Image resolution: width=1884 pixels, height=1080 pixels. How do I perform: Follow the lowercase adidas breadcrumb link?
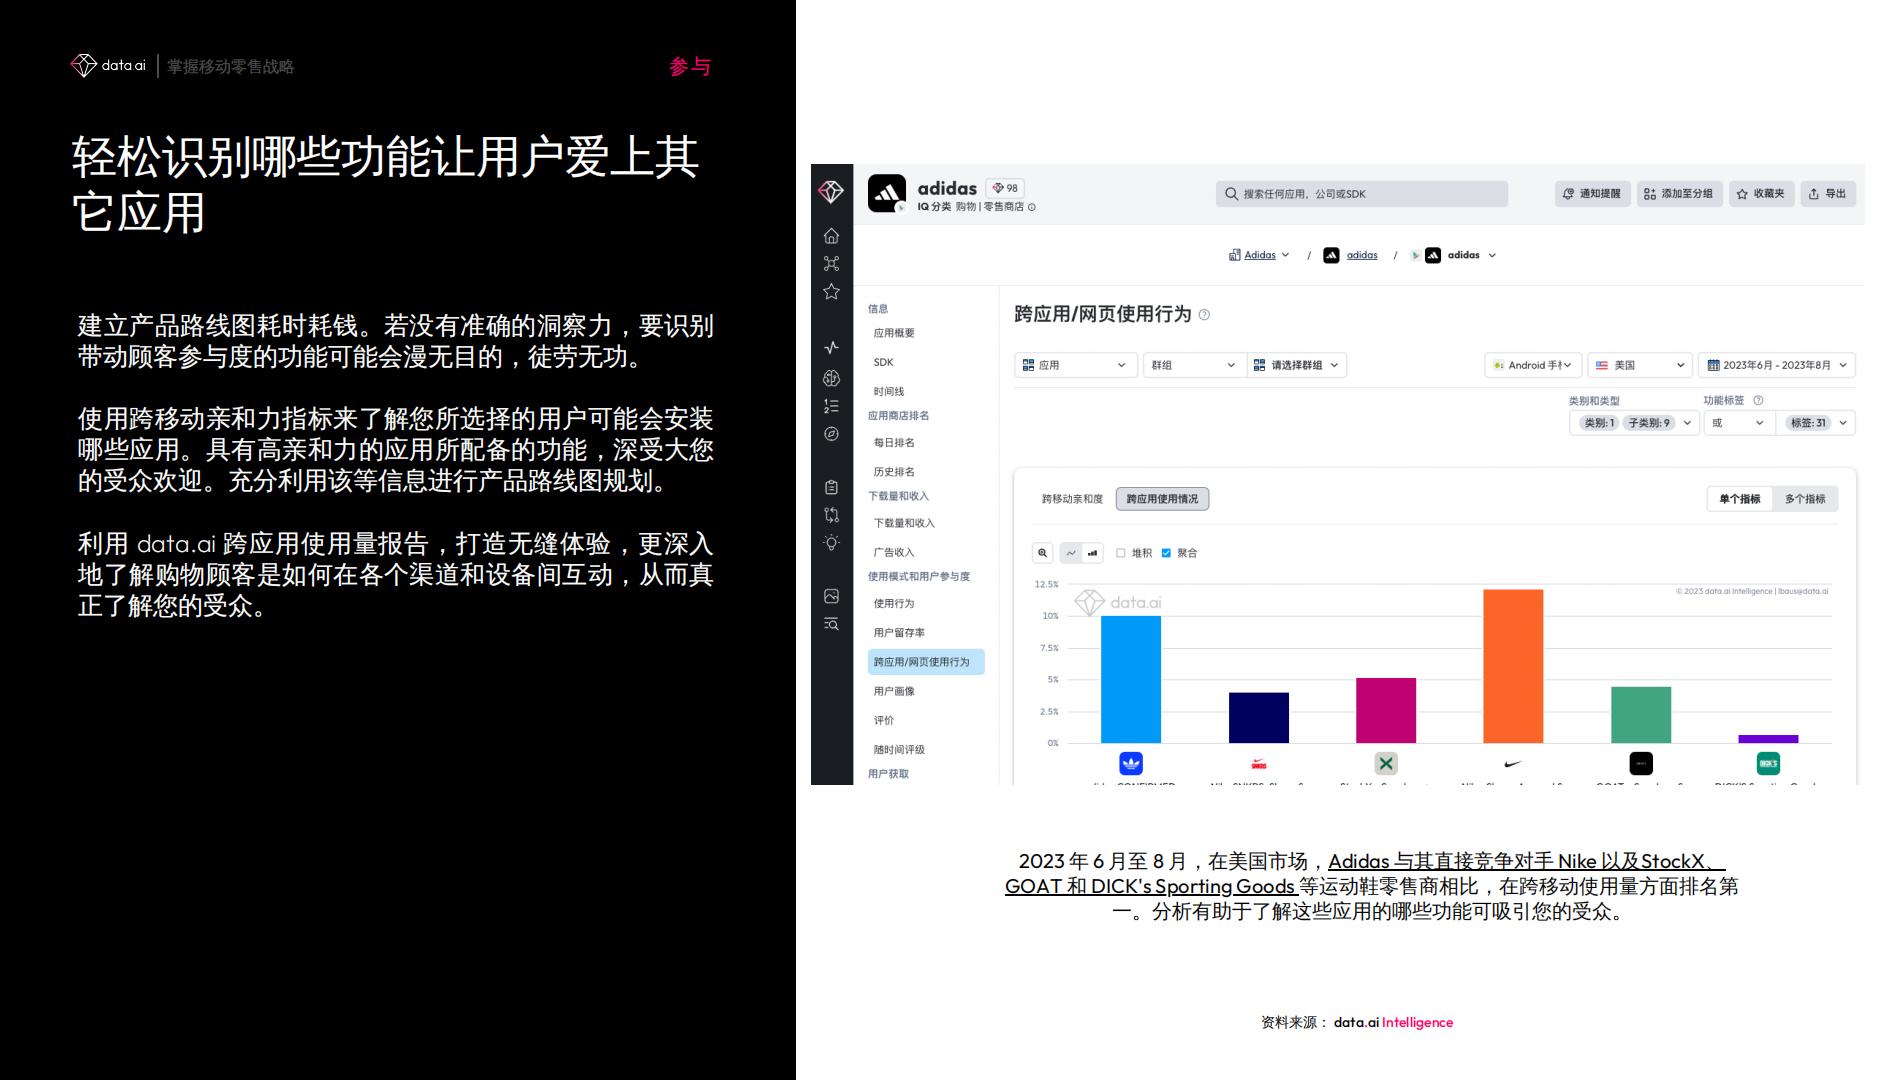pos(1361,255)
